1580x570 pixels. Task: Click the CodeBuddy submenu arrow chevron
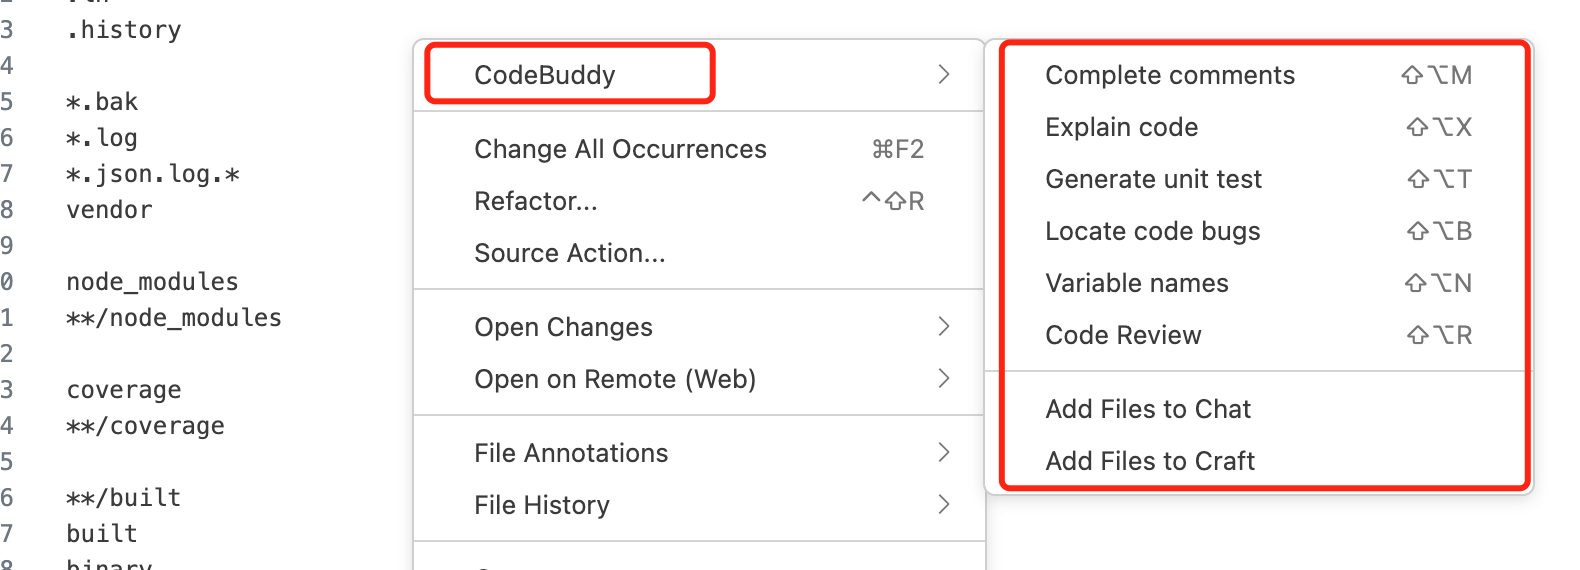coord(943,75)
